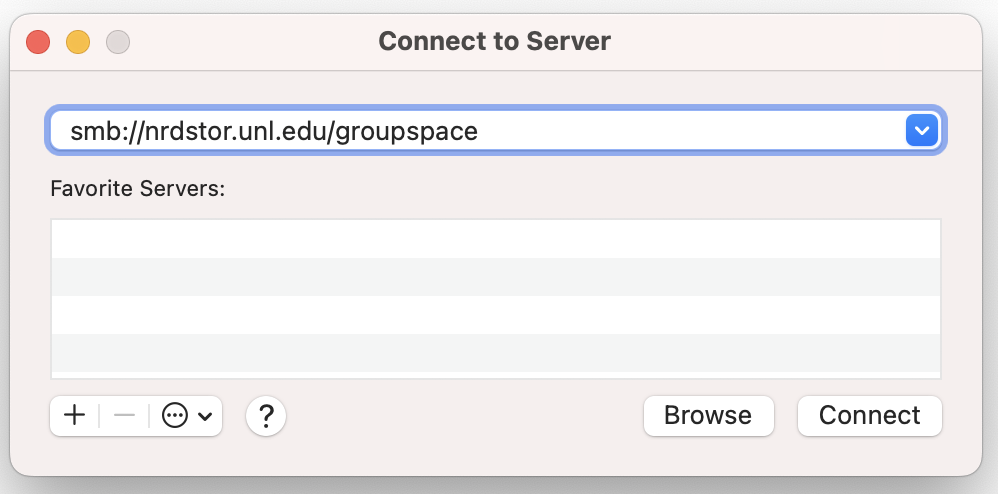Click the plus button to add favorite server
The height and width of the screenshot is (494, 998).
[75, 416]
